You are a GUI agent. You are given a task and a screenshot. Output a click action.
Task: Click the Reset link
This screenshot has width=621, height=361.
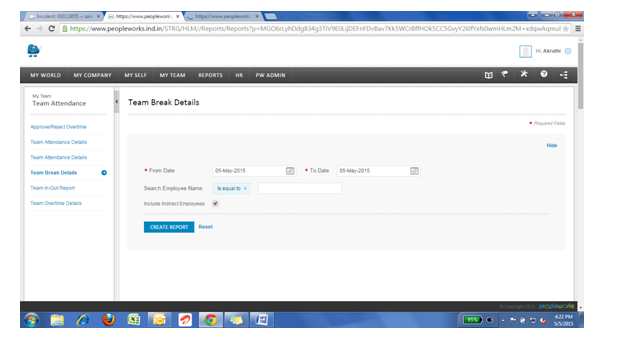(206, 227)
